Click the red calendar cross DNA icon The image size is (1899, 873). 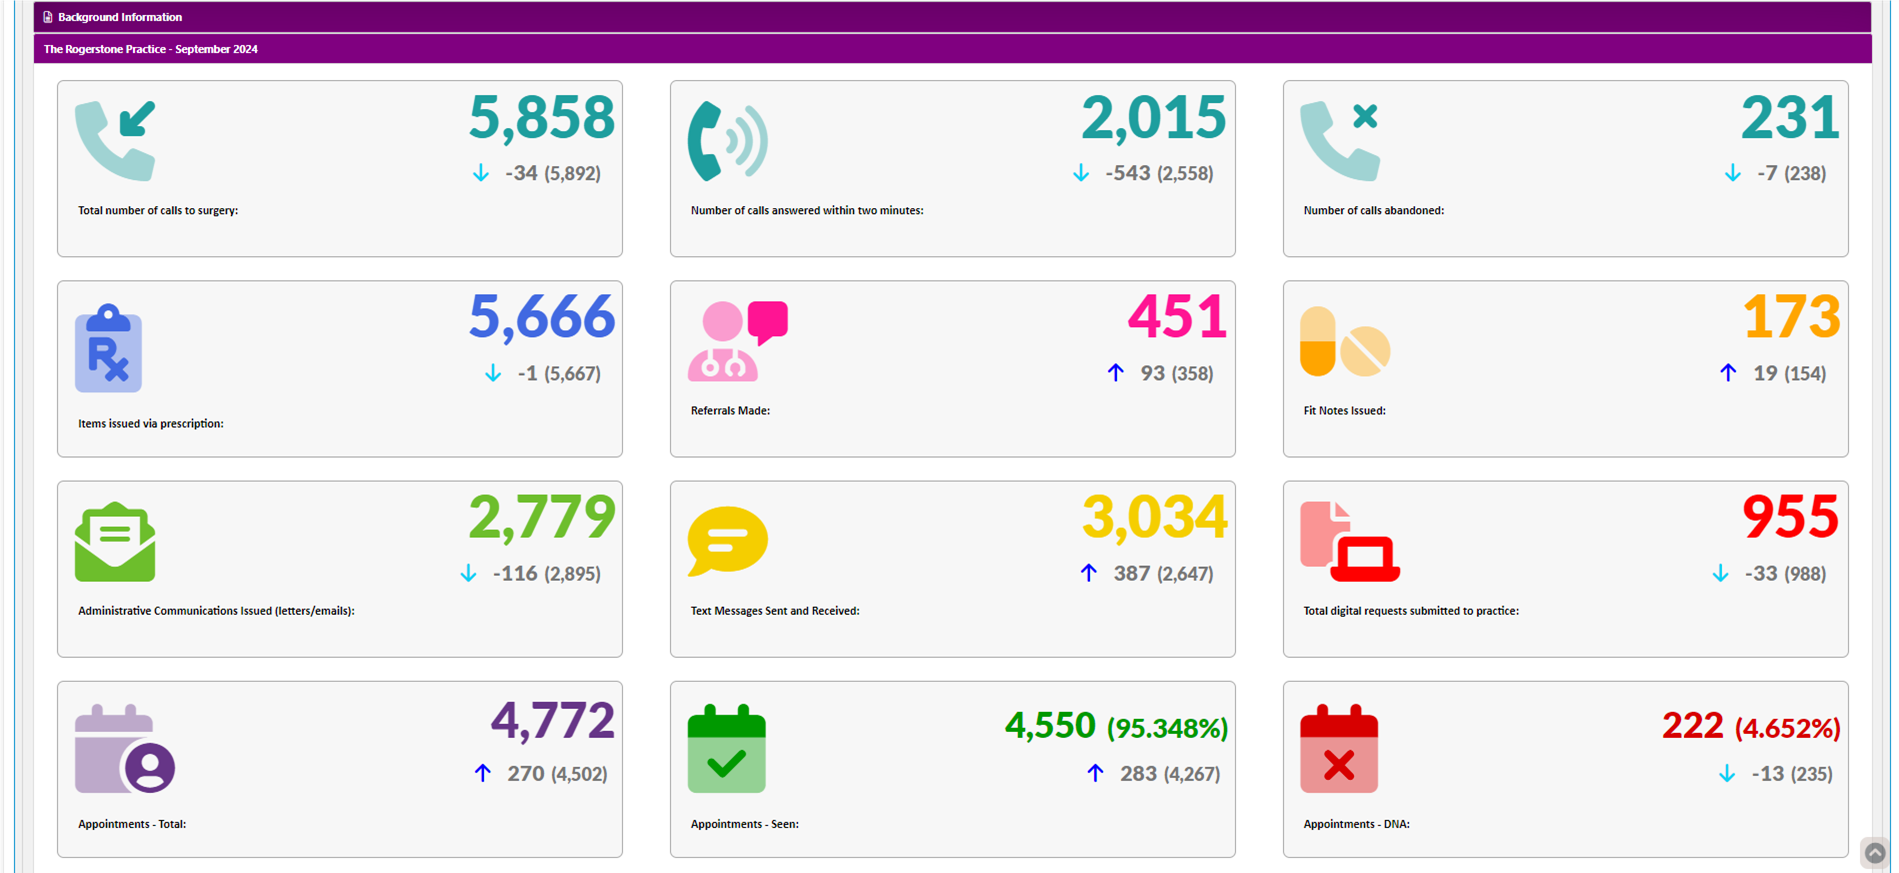point(1339,749)
